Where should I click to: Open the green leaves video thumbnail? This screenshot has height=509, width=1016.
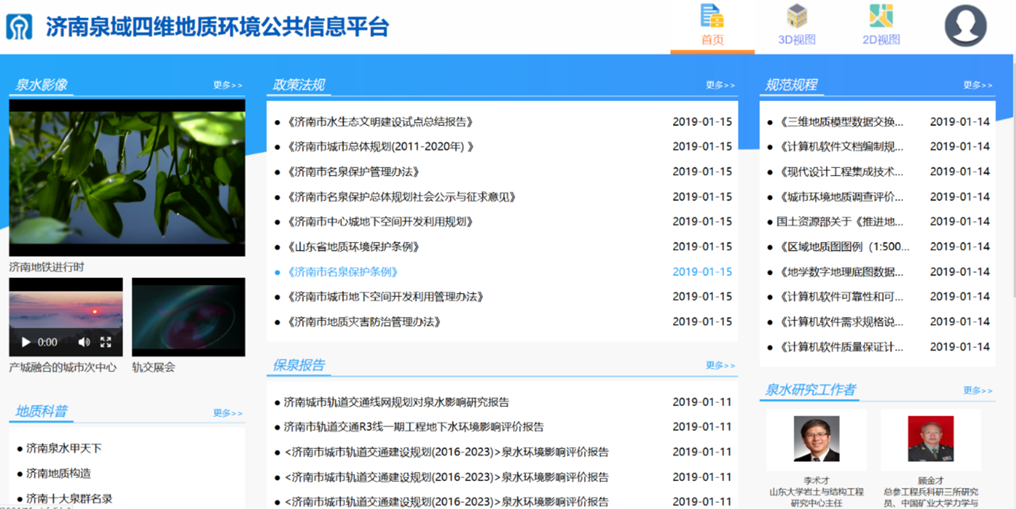click(127, 177)
